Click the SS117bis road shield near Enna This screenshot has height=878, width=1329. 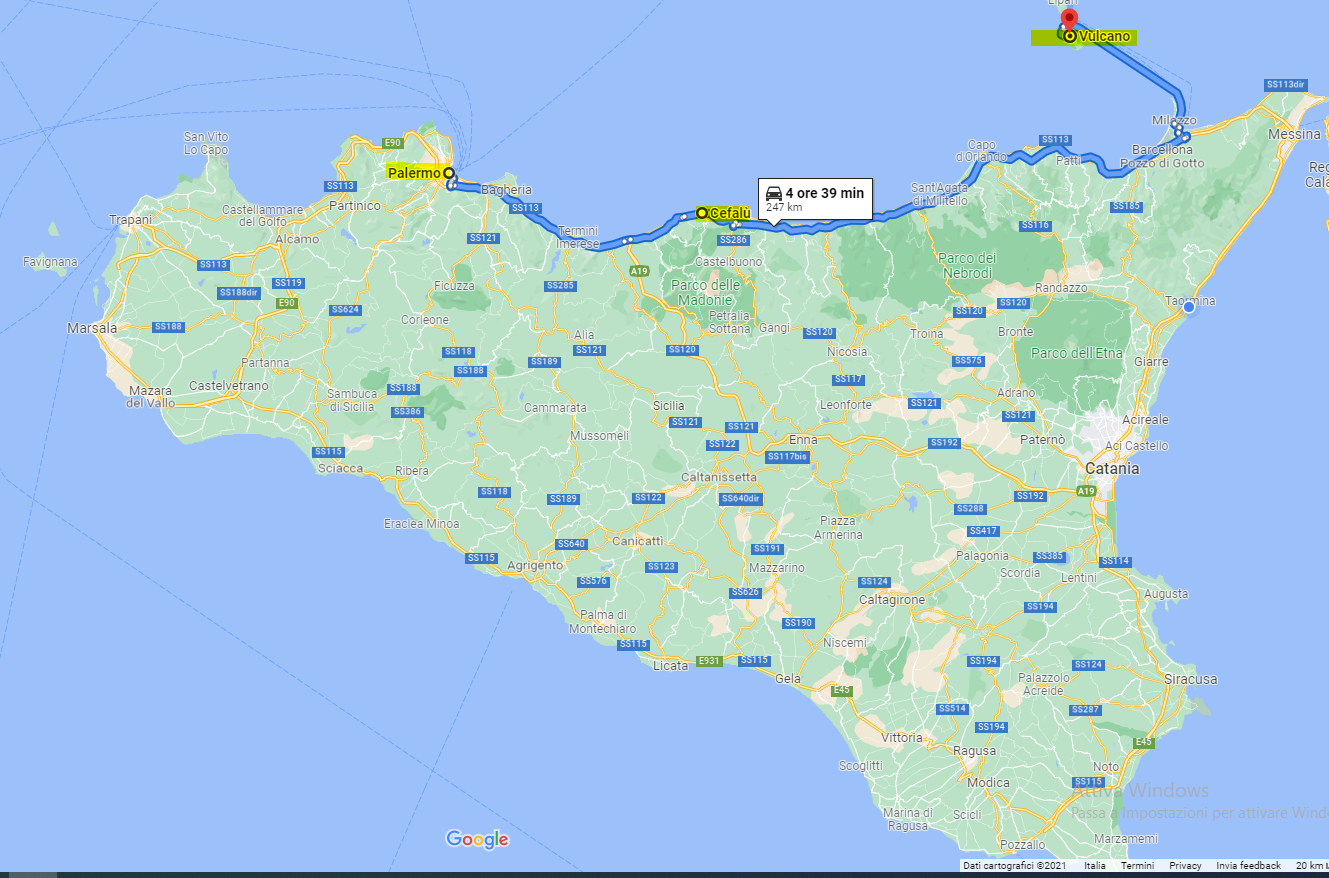pos(786,456)
